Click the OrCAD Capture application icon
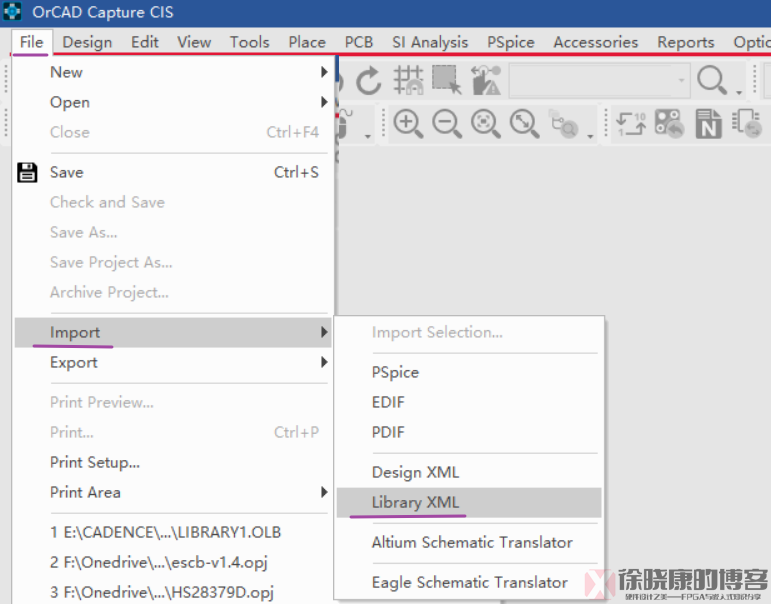The height and width of the screenshot is (604, 771). tap(12, 11)
